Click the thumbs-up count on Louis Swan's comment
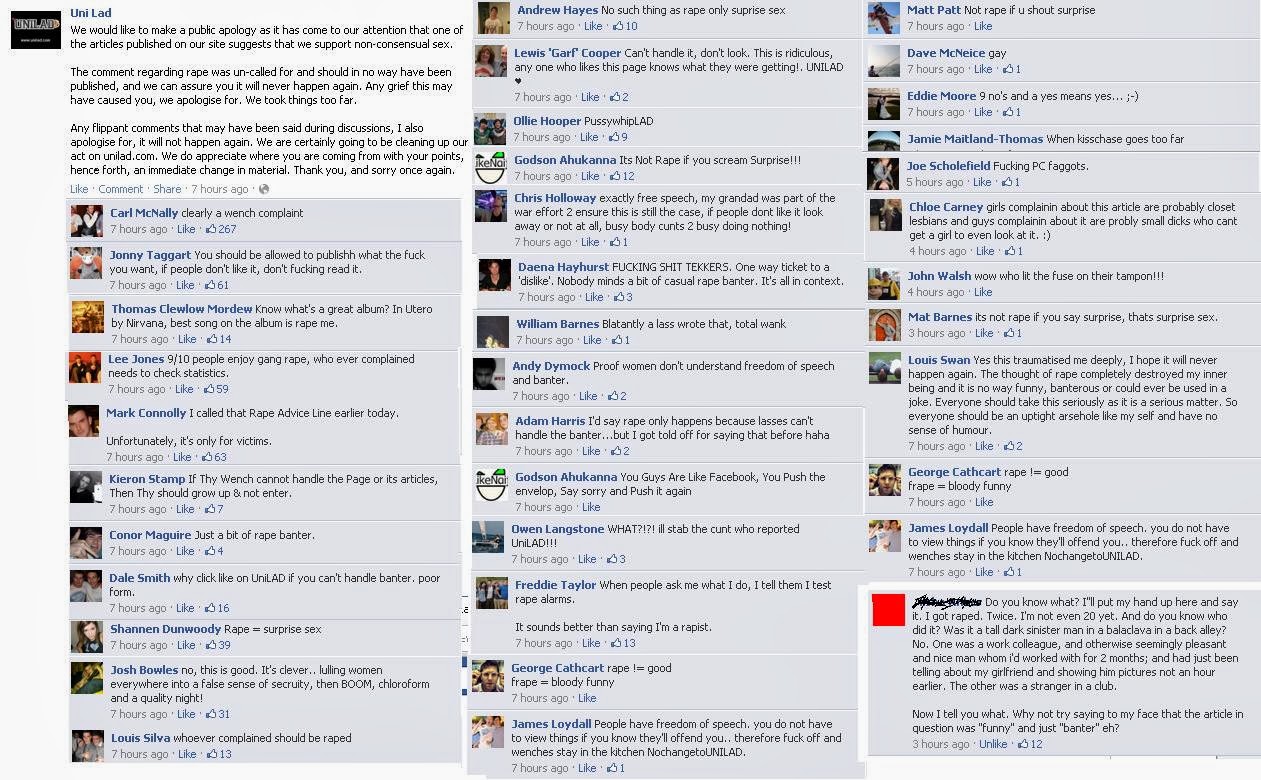Viewport: 1261px width, 780px height. [x=1013, y=447]
